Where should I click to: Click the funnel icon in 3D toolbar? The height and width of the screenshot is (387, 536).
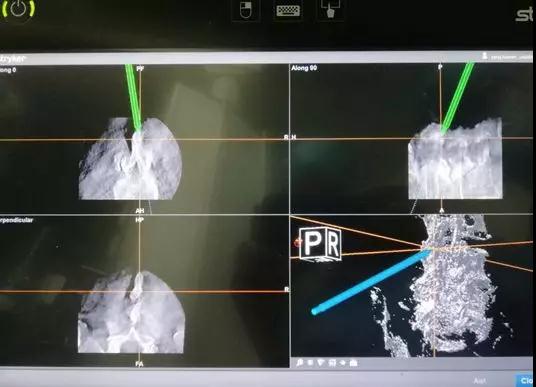(x=321, y=362)
